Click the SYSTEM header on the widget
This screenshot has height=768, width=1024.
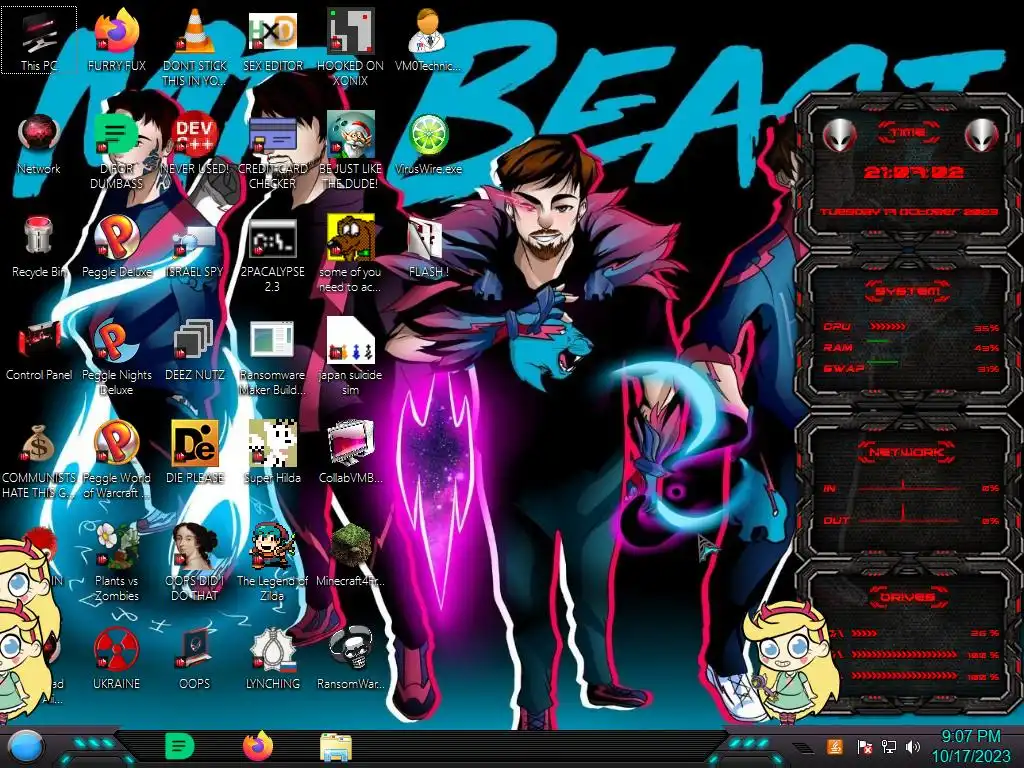[908, 291]
